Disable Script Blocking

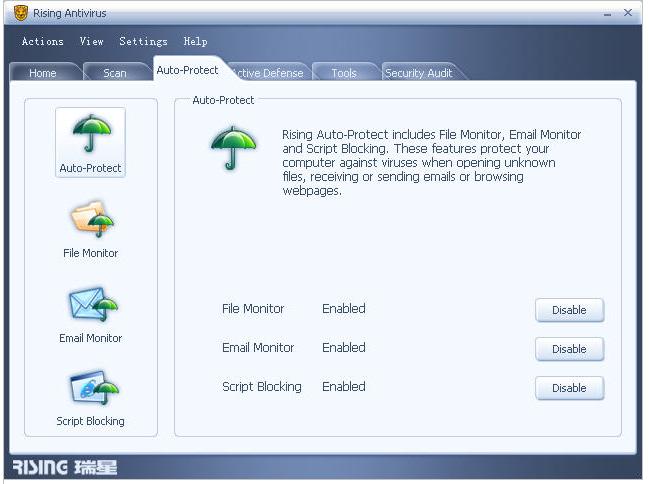570,388
